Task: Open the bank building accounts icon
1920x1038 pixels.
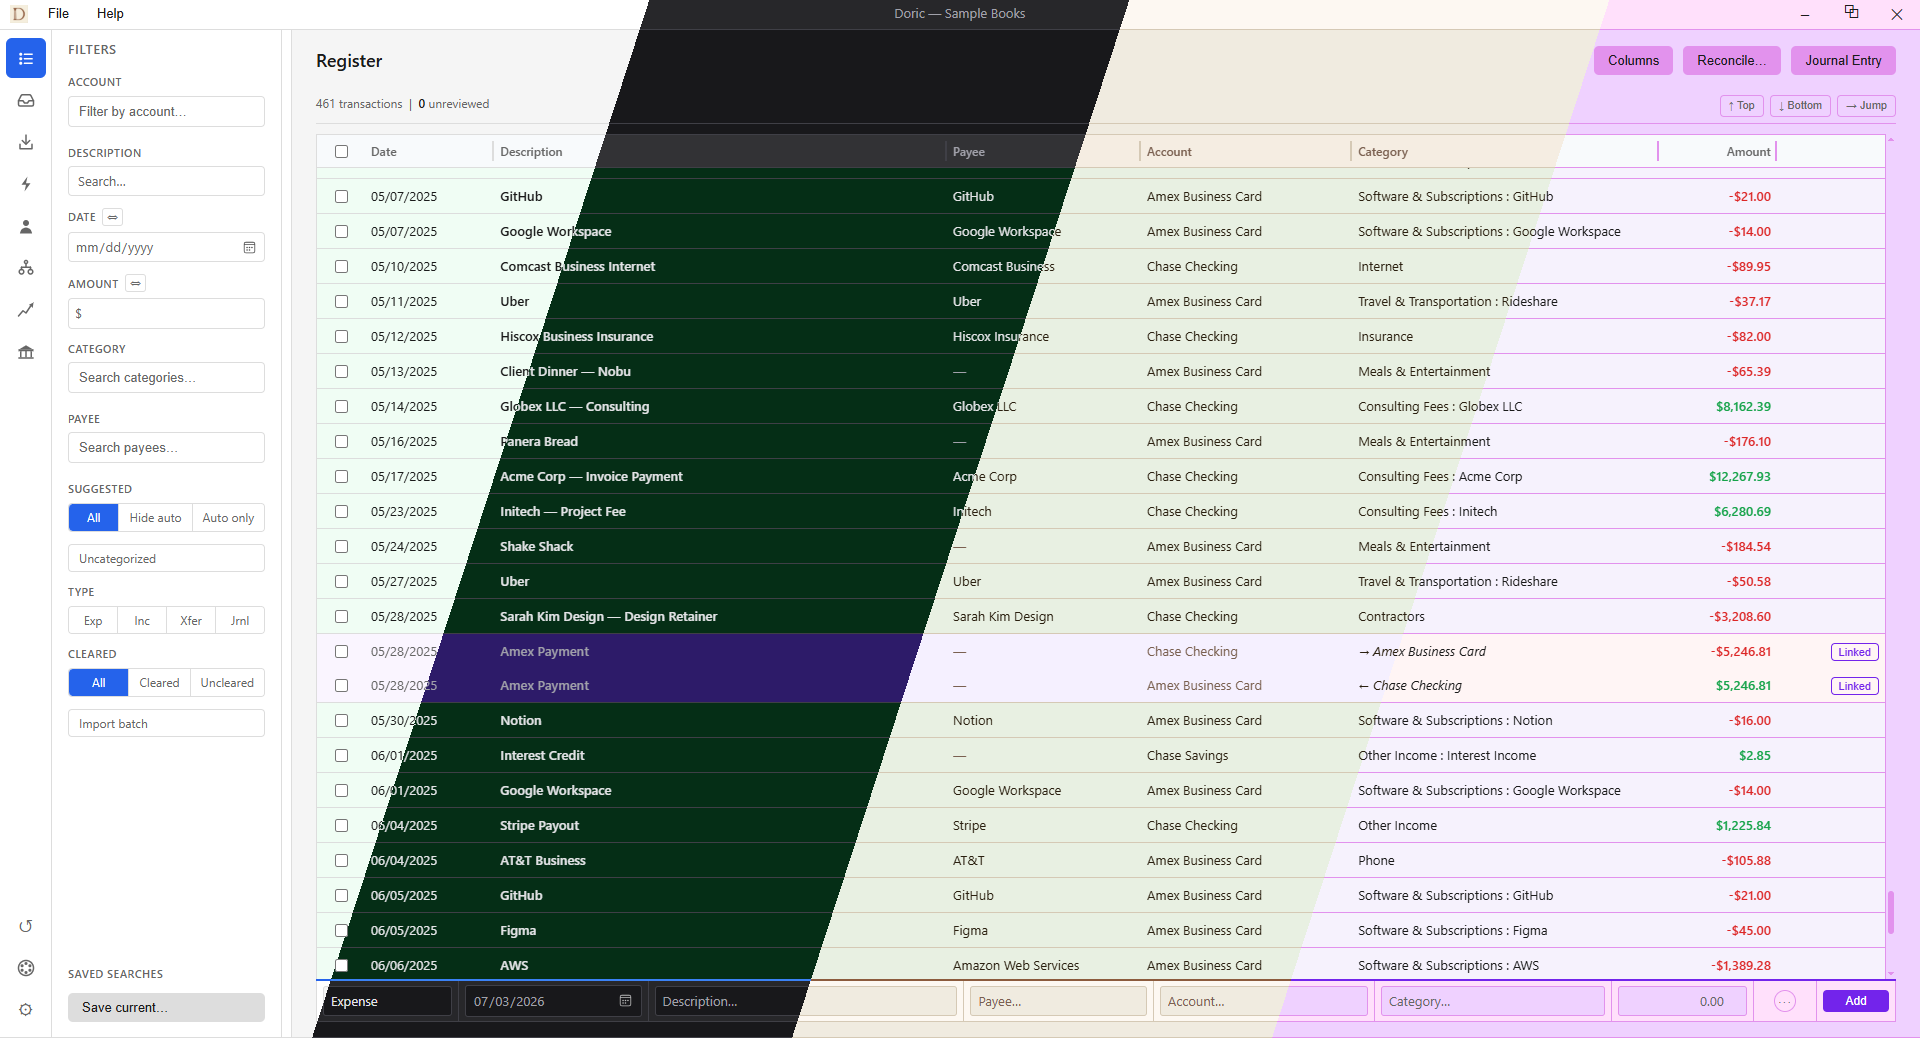Action: (26, 352)
